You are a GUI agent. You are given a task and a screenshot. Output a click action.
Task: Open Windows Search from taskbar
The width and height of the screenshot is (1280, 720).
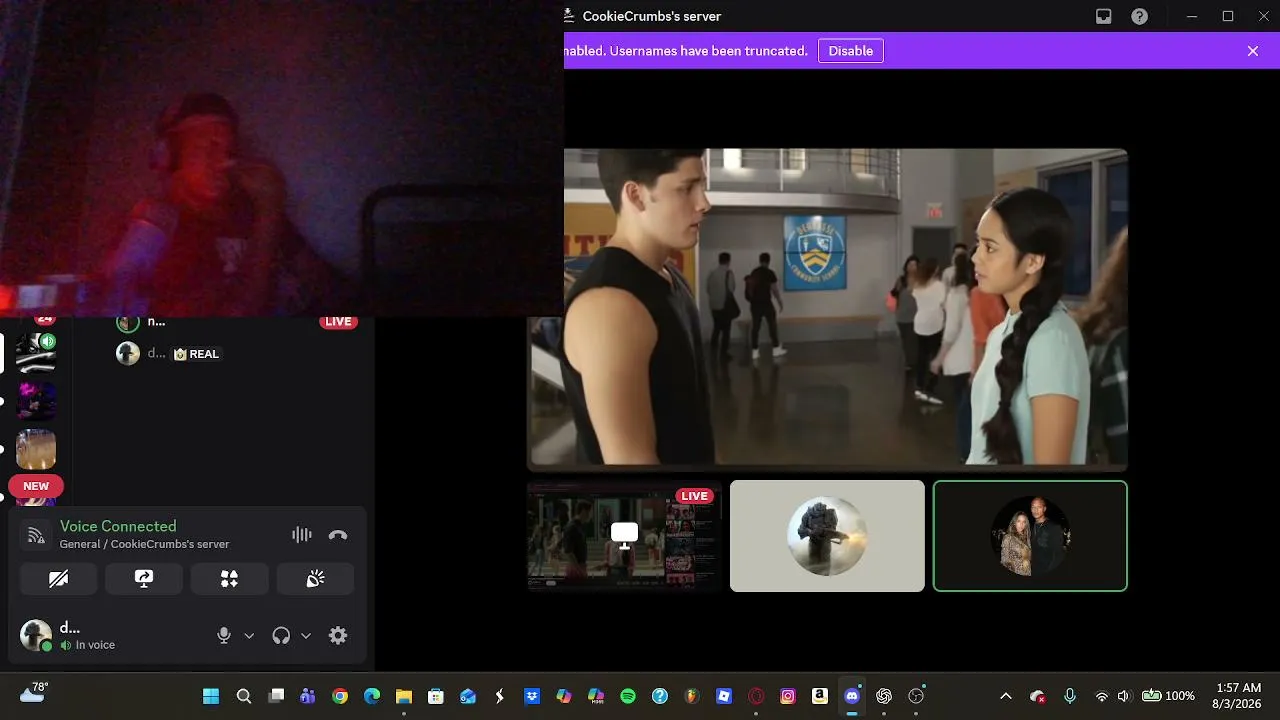[x=243, y=696]
